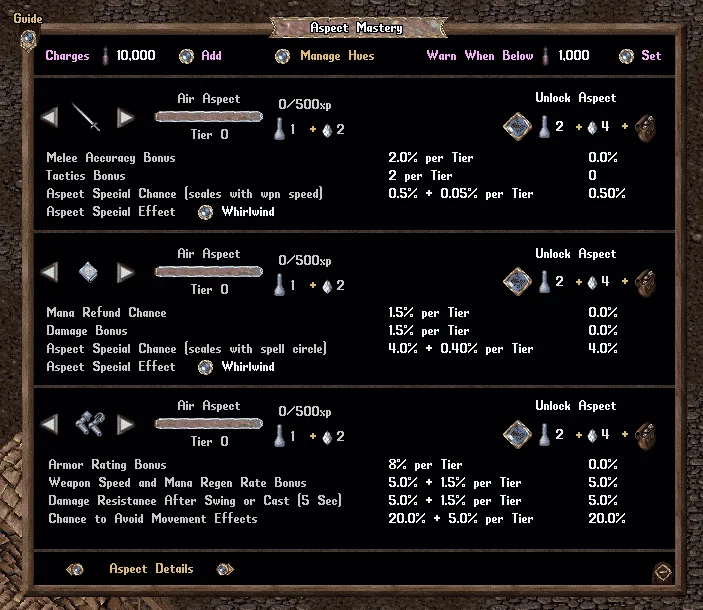The image size is (703, 610).
Task: Click the spell aspect unlock bag icon
Action: 645,283
